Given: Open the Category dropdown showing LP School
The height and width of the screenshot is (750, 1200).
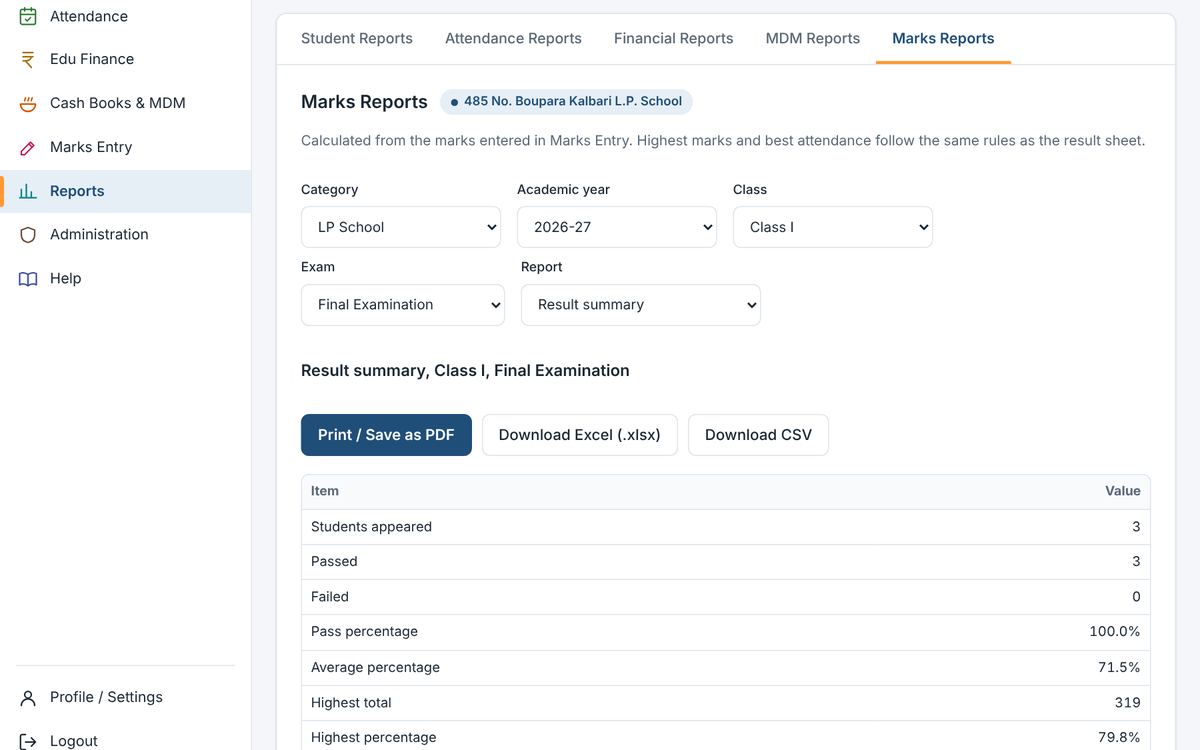Looking at the screenshot, I should 401,227.
